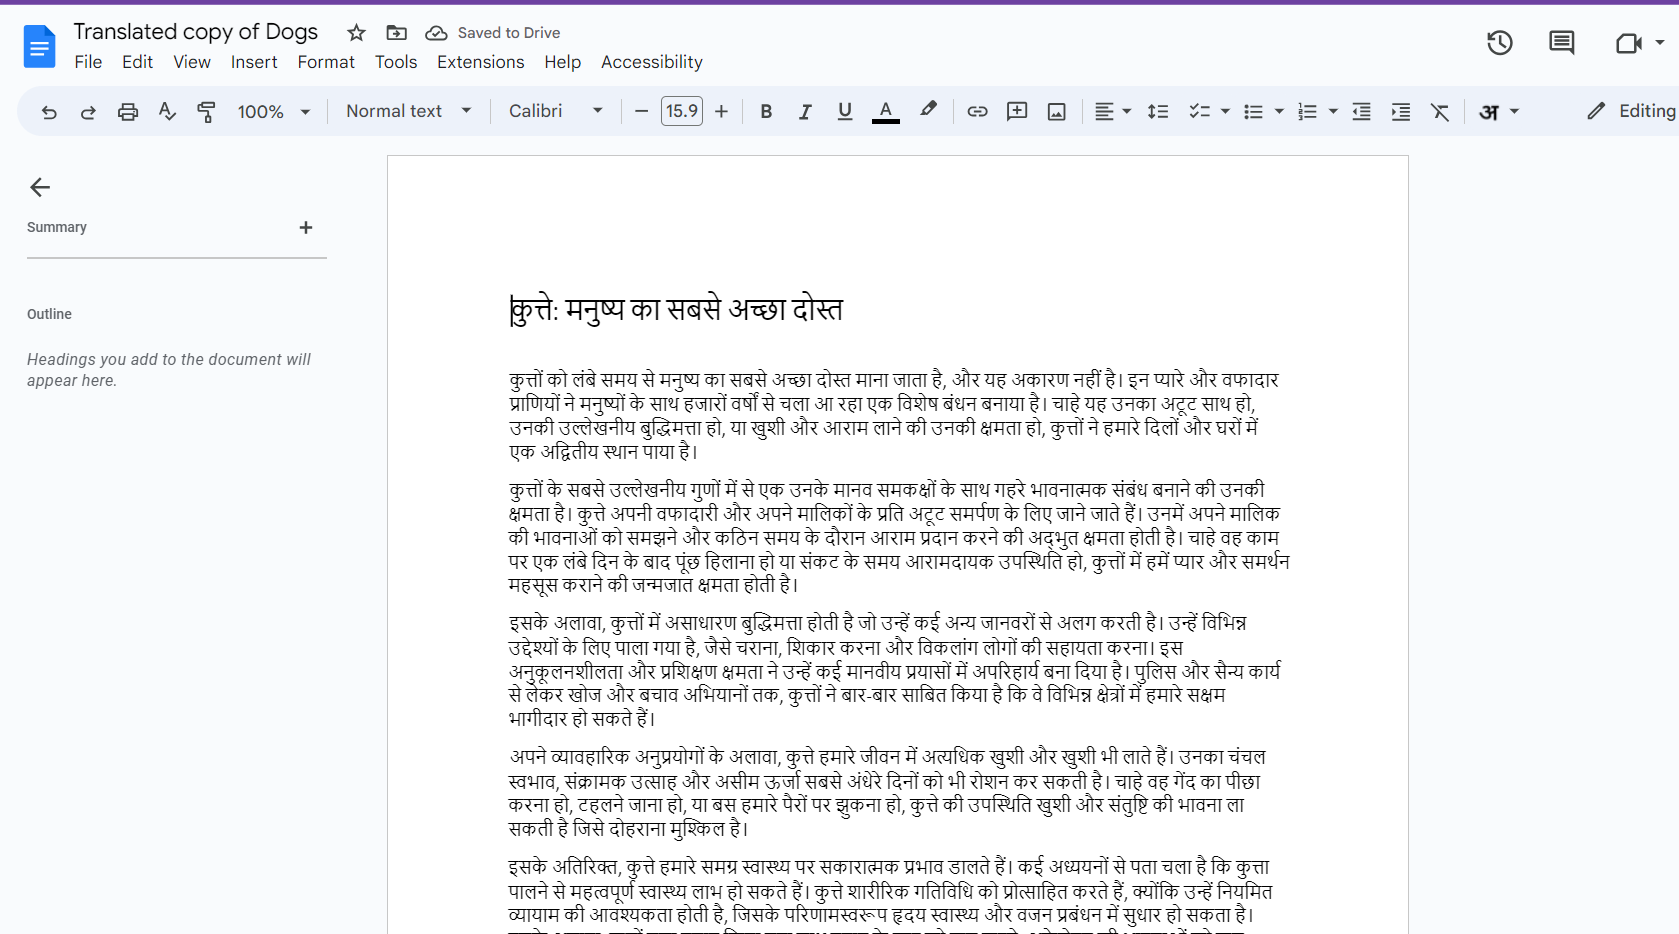
Task: Expand checklist options arrow
Action: click(x=1225, y=111)
